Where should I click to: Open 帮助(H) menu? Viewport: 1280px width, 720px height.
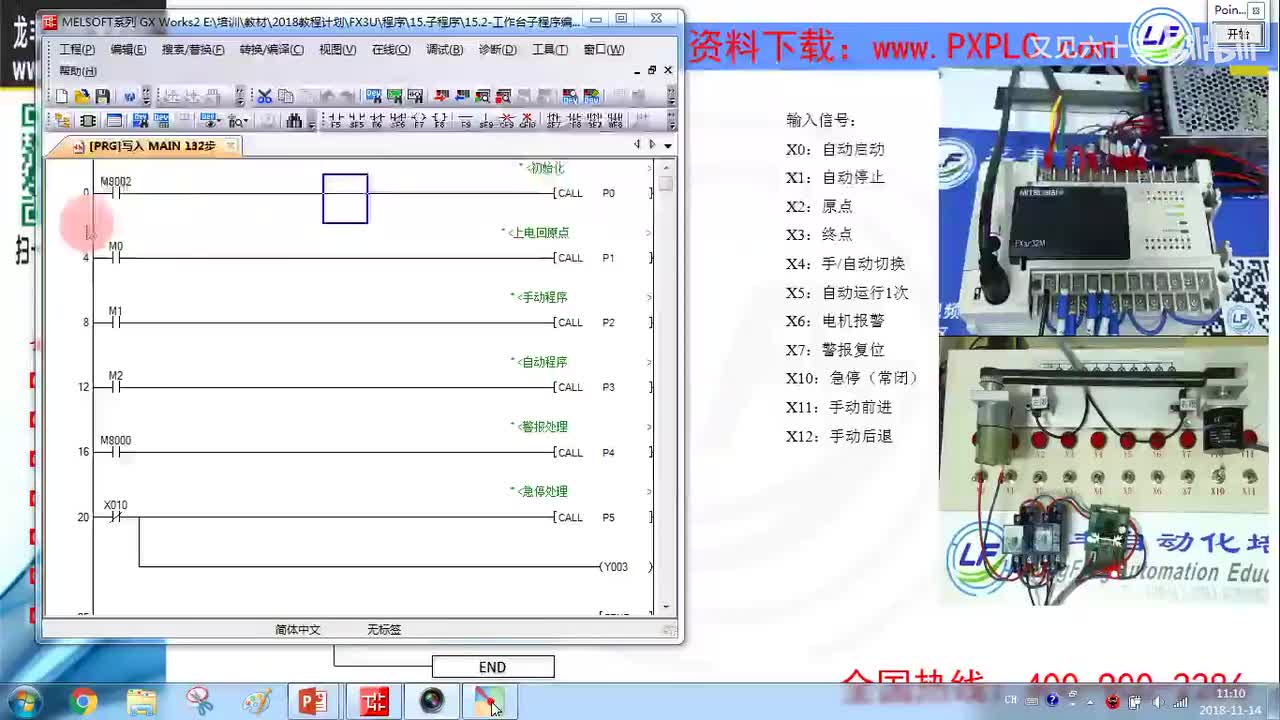(78, 71)
